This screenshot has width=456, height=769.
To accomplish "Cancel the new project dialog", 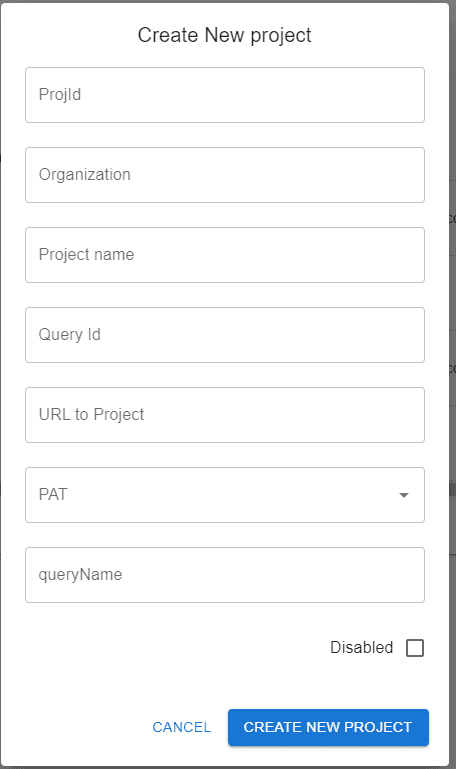I will 181,727.
